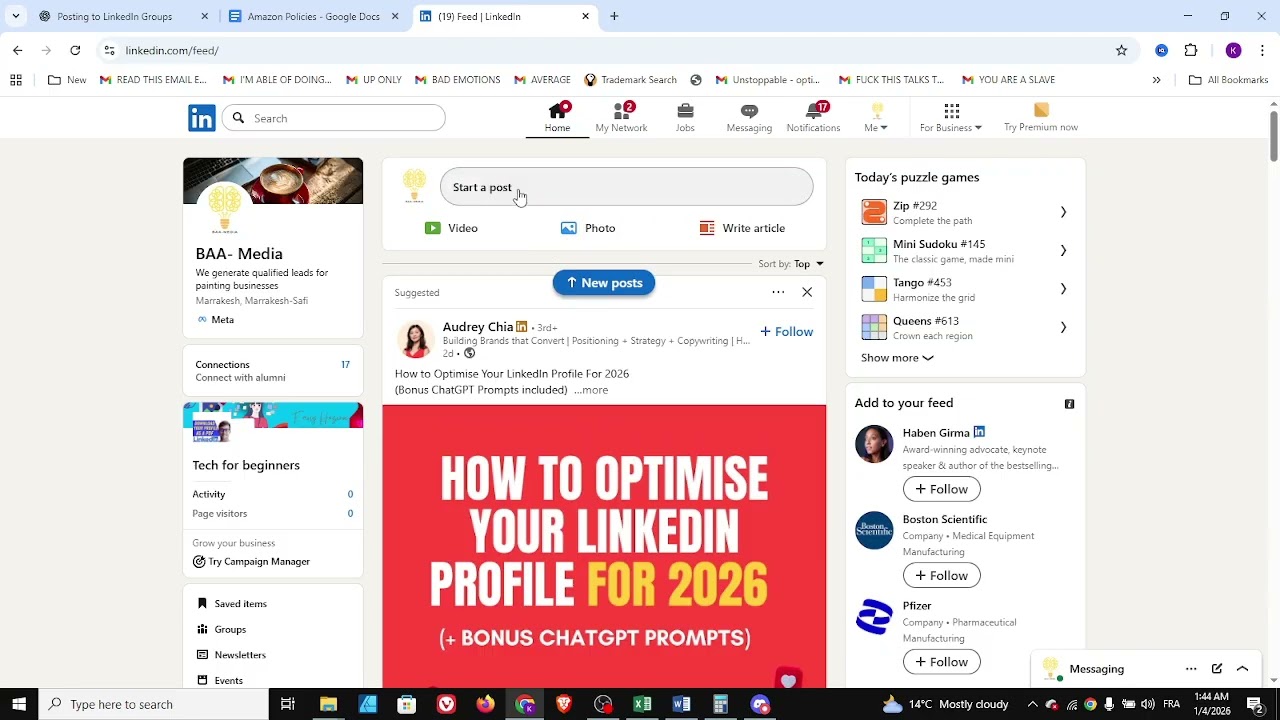Open Excel from taskbar

tap(642, 704)
